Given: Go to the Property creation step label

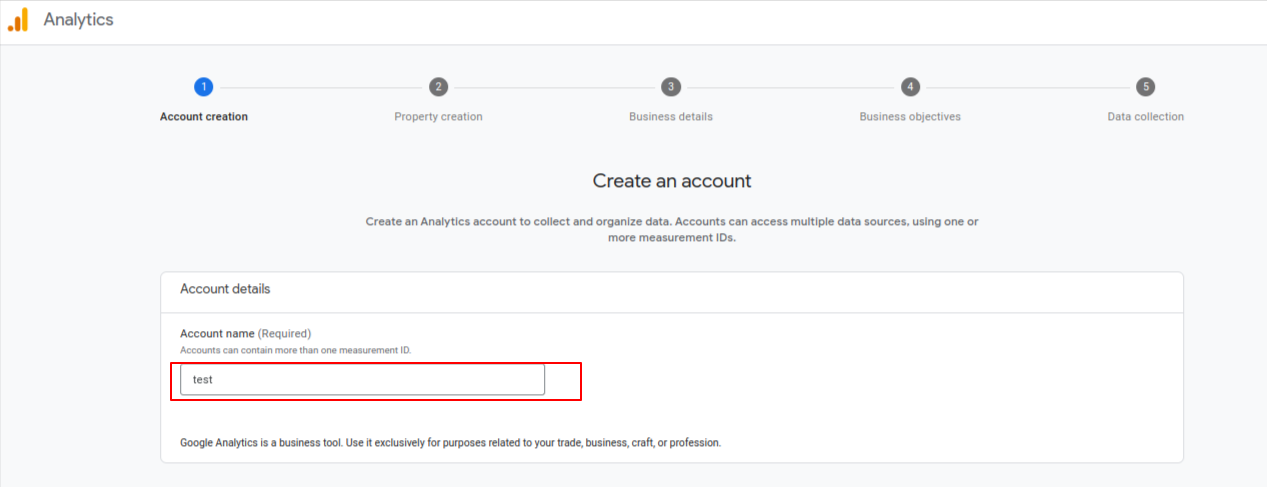Looking at the screenshot, I should [x=438, y=117].
